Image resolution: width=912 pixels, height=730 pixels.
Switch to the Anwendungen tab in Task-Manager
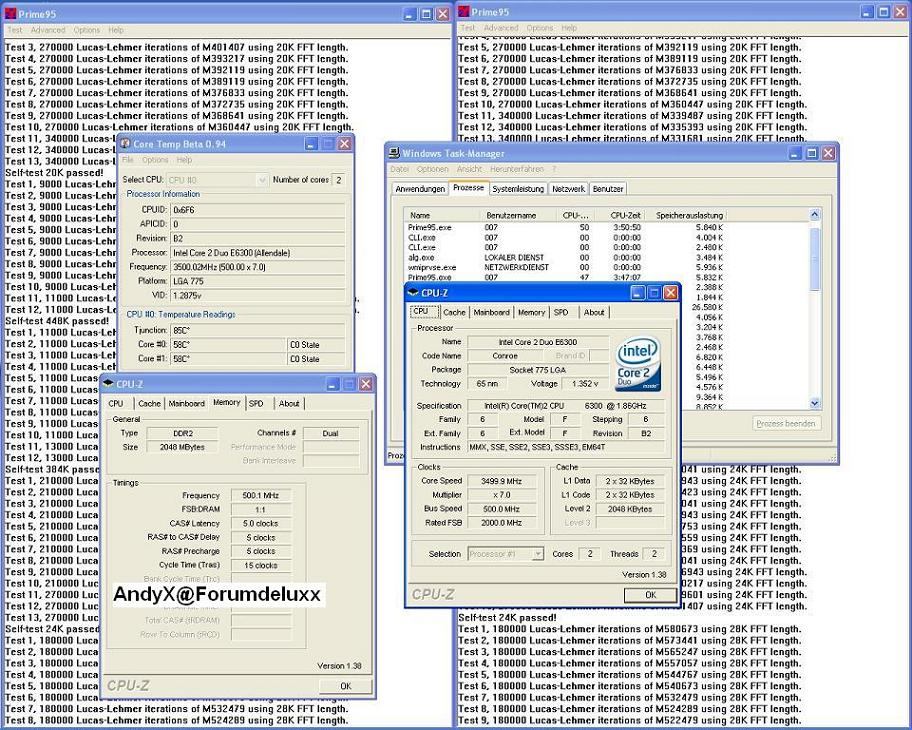(420, 188)
